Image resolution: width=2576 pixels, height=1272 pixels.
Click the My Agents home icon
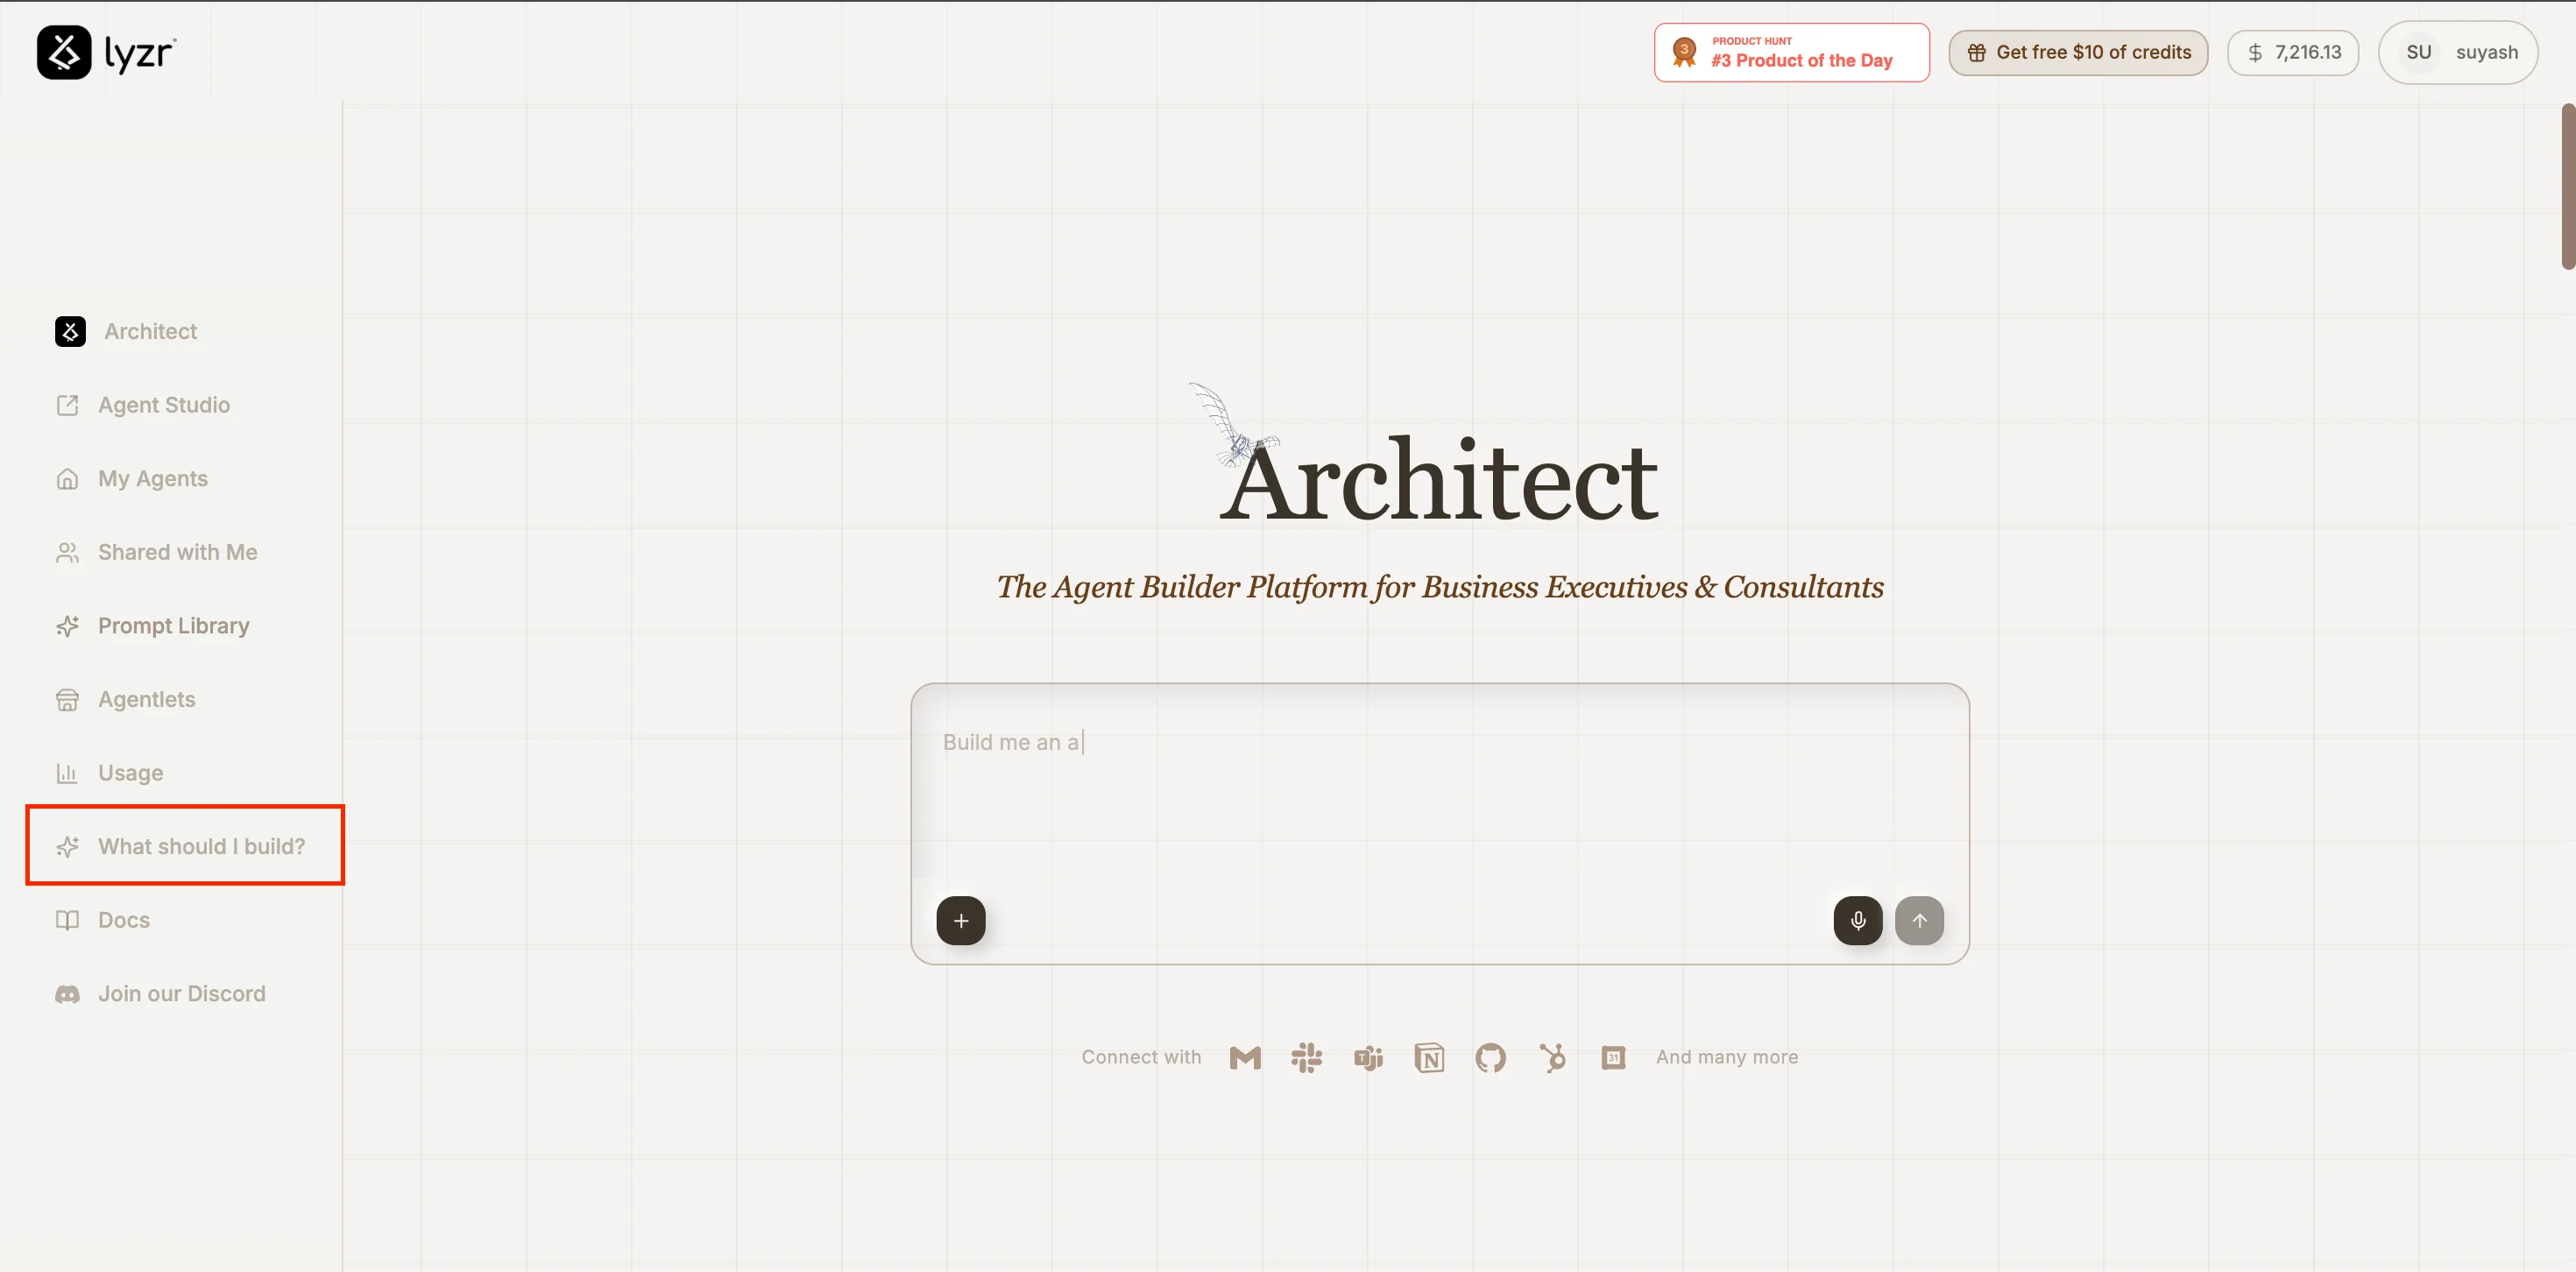pos(67,479)
